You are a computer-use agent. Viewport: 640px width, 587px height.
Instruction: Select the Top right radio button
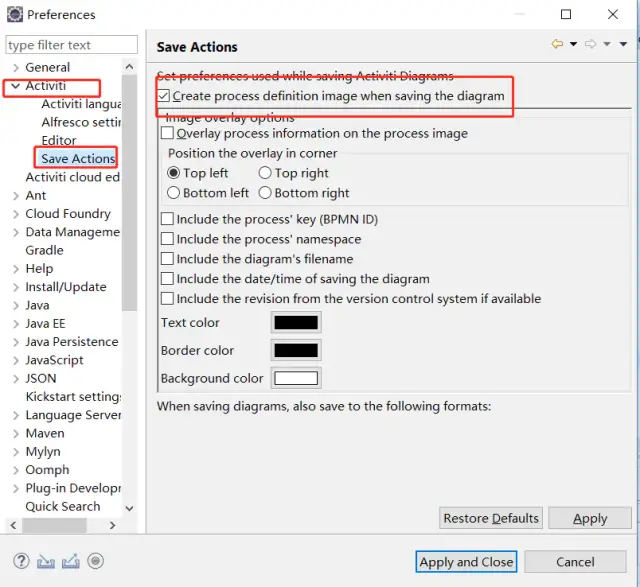(265, 173)
